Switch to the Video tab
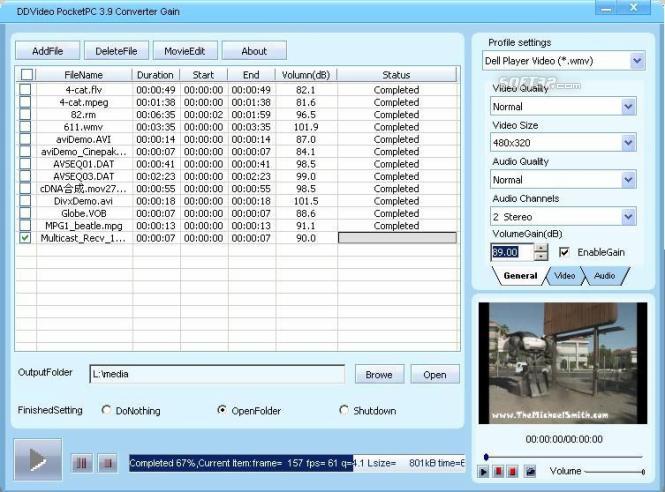This screenshot has height=492, width=665. [564, 276]
